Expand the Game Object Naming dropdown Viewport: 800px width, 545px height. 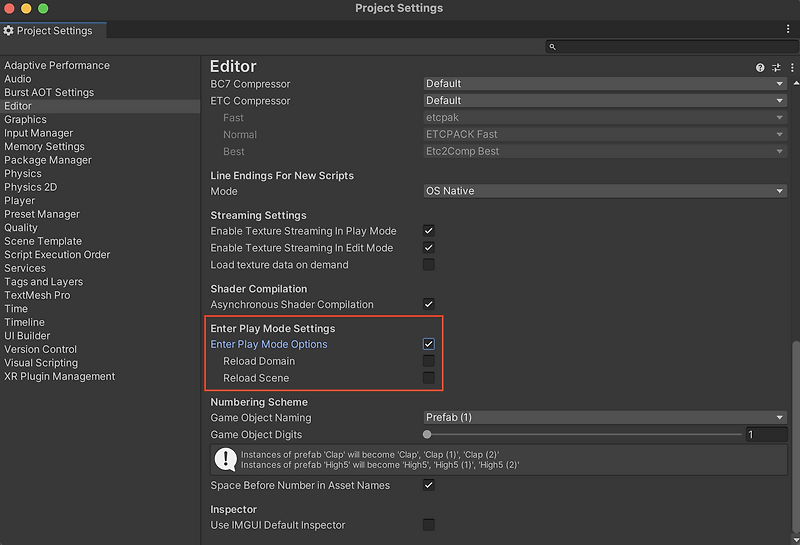tap(604, 418)
